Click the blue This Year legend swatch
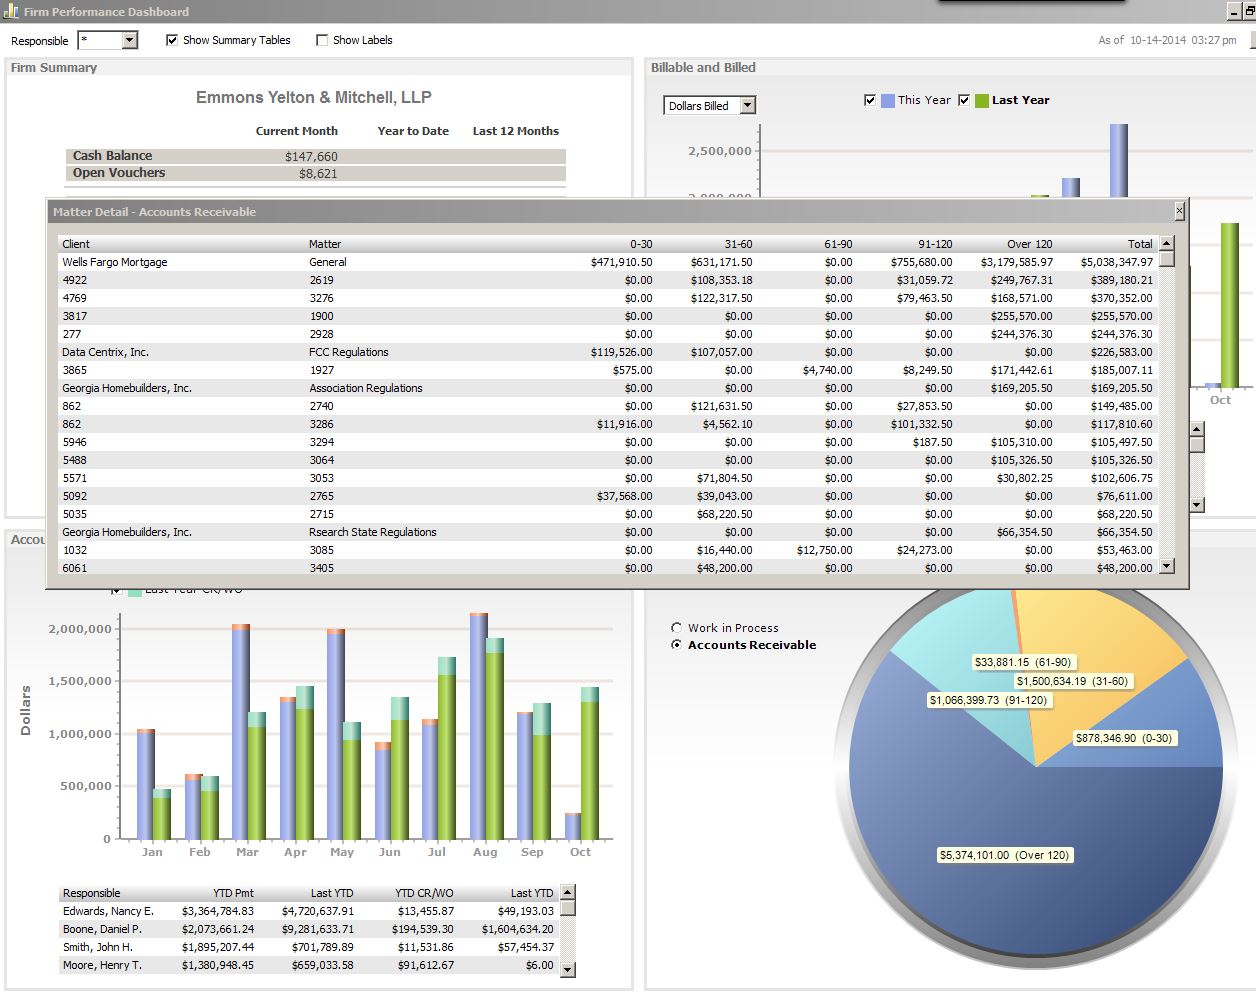Viewport: 1256px width, 992px height. click(888, 100)
